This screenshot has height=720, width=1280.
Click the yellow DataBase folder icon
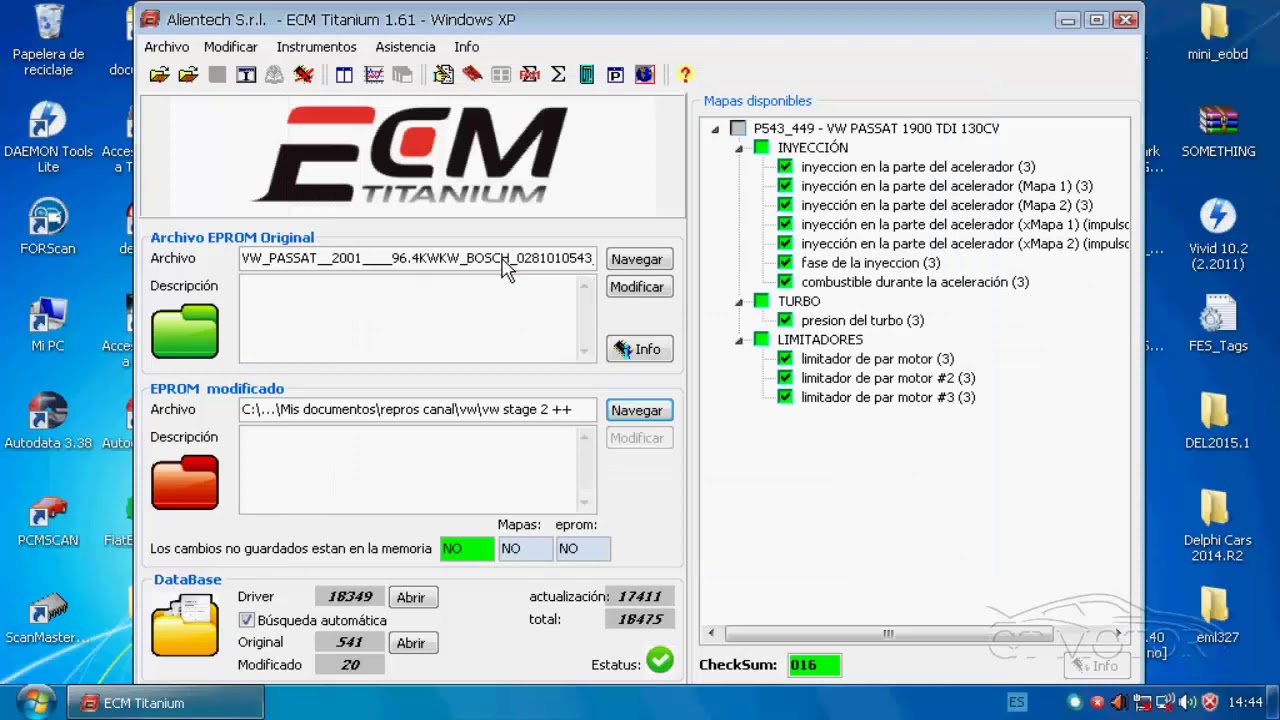point(185,625)
